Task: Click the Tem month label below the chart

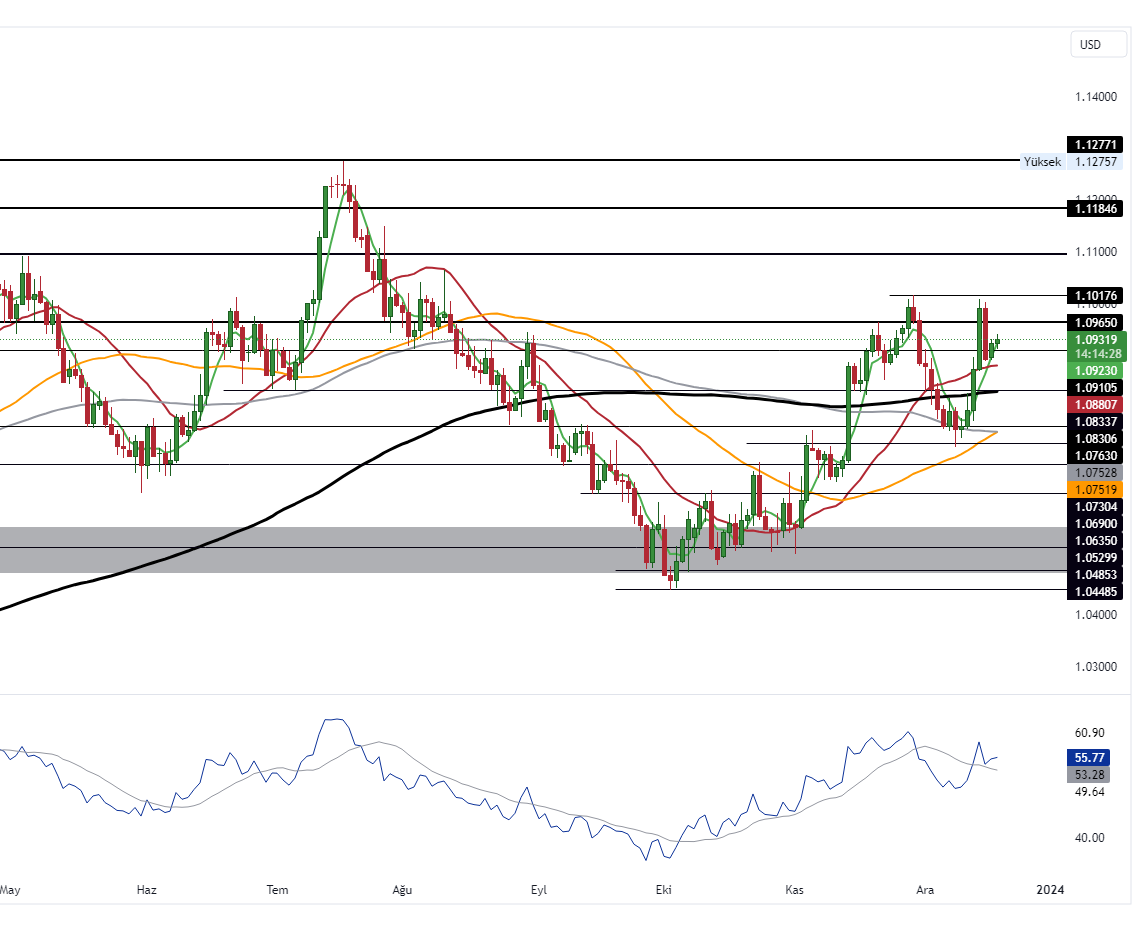Action: click(276, 889)
